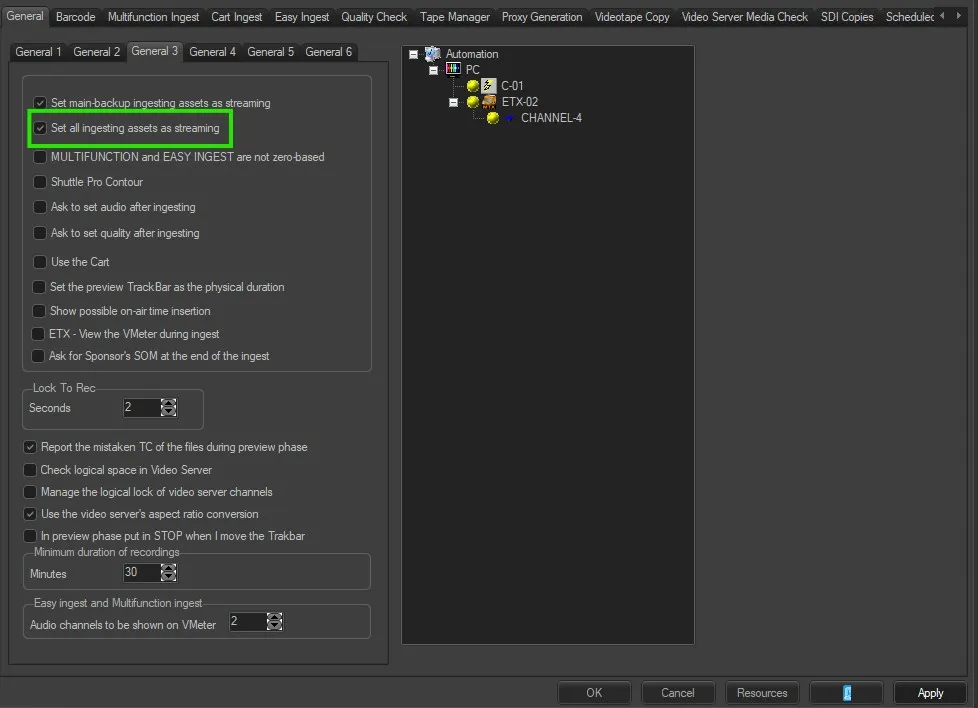Viewport: 978px width, 708px height.
Task: Open the General 4 sub-tab
Action: coord(212,52)
